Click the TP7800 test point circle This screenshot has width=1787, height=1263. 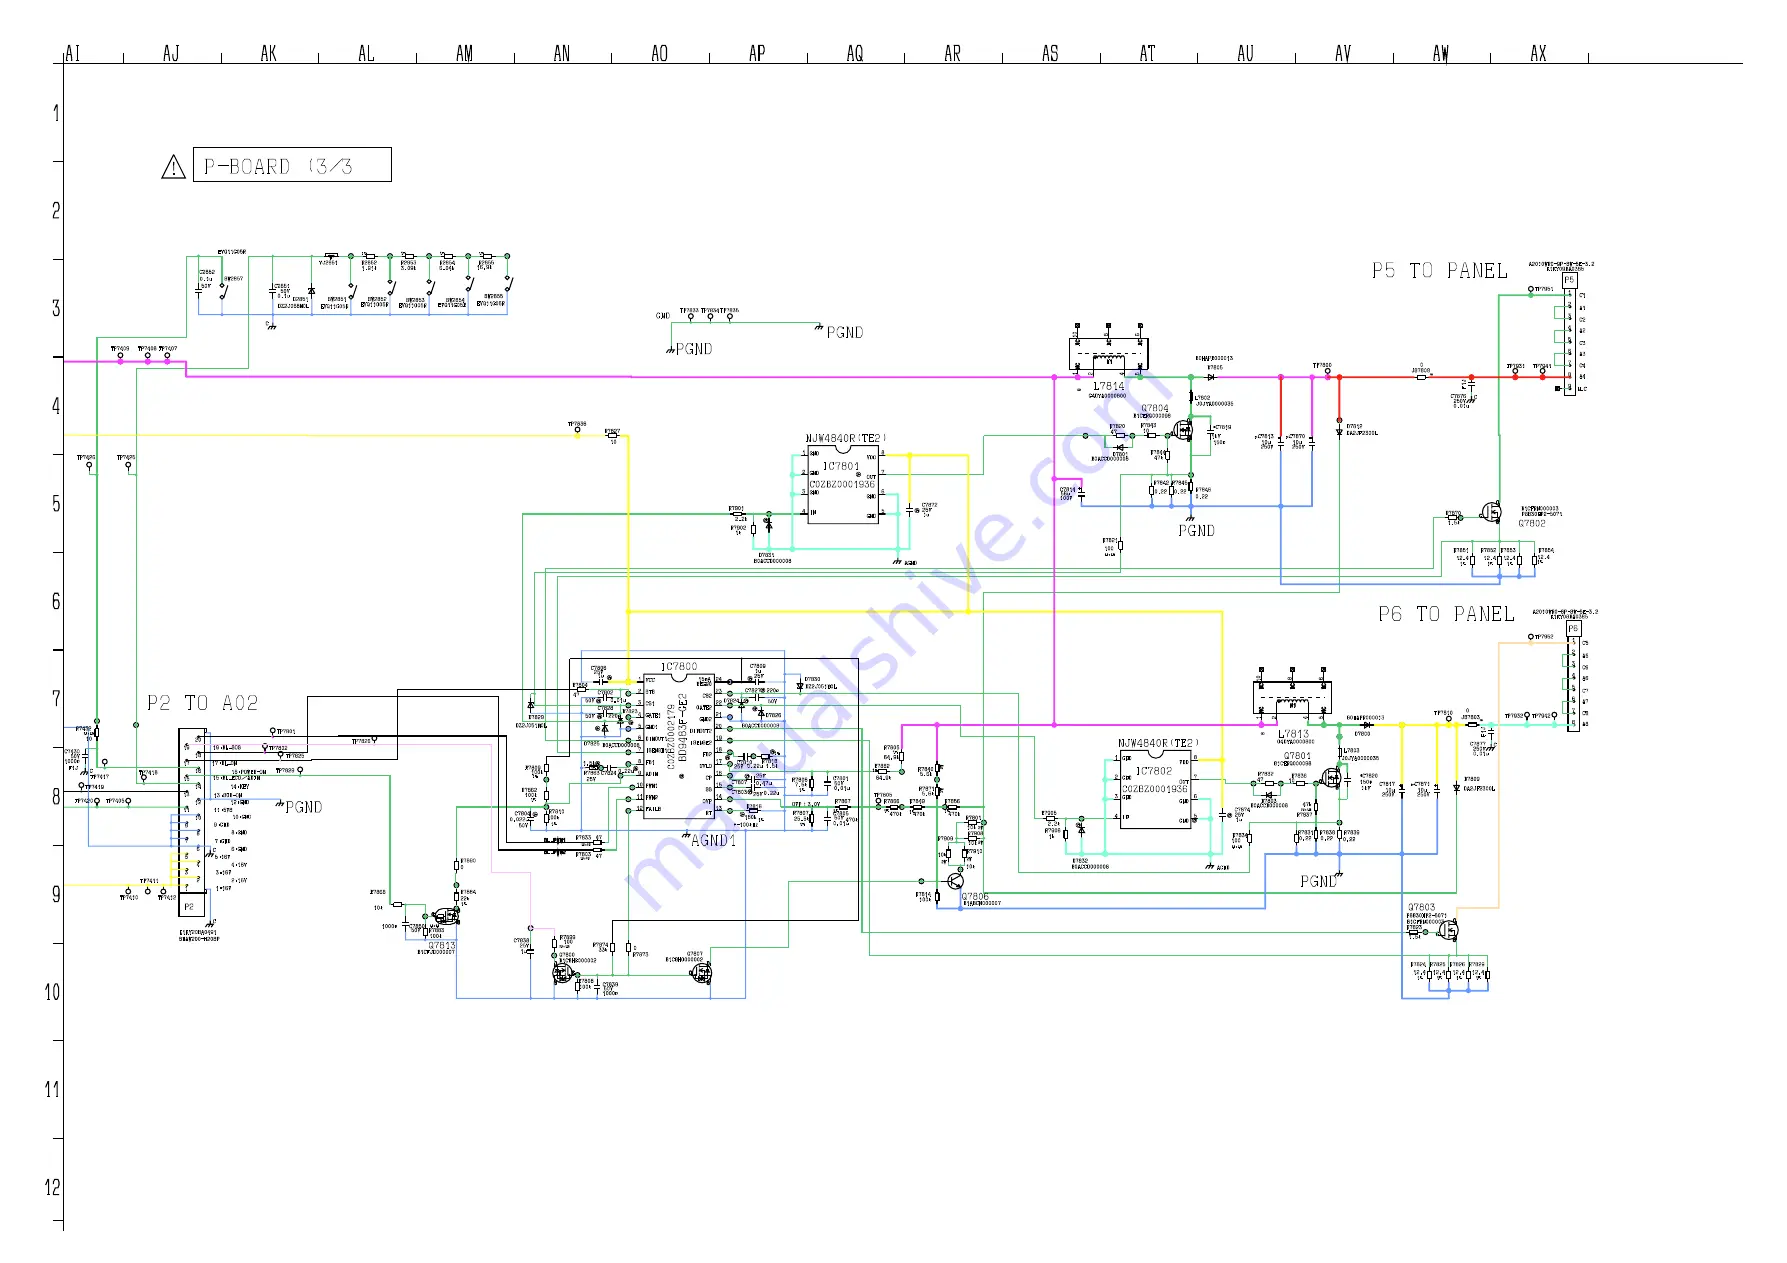click(x=1327, y=372)
